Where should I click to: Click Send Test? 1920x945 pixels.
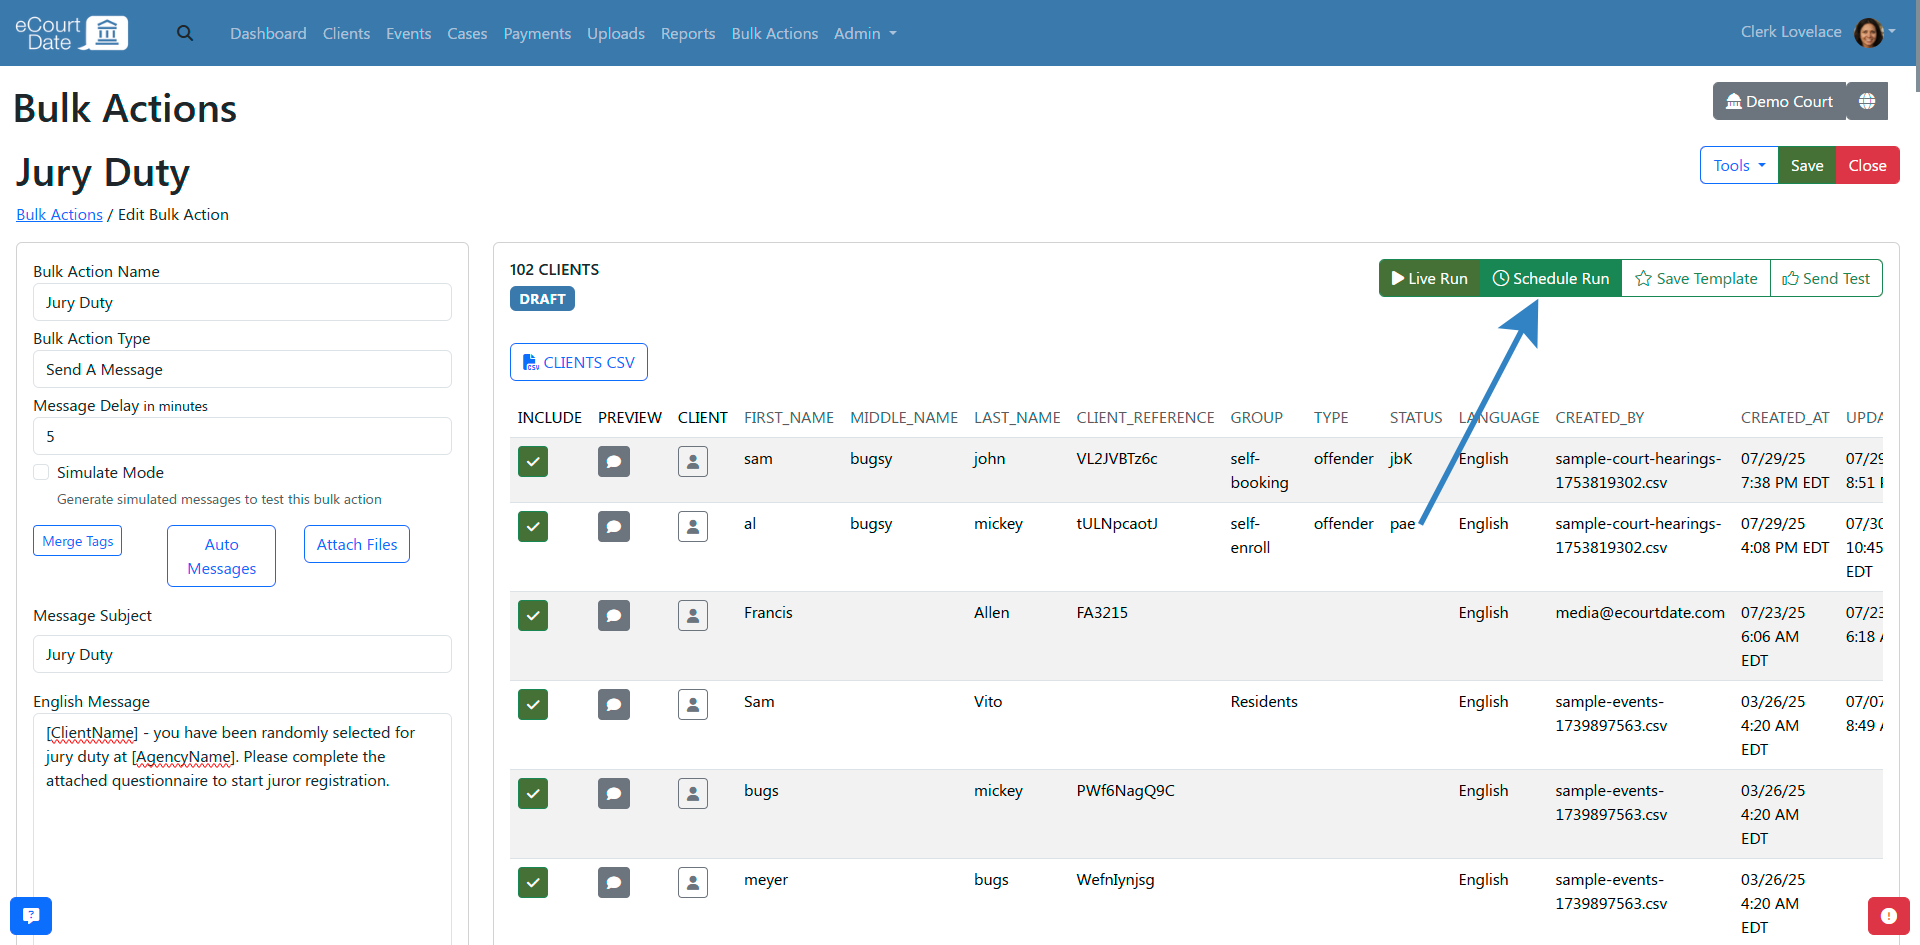coord(1826,278)
